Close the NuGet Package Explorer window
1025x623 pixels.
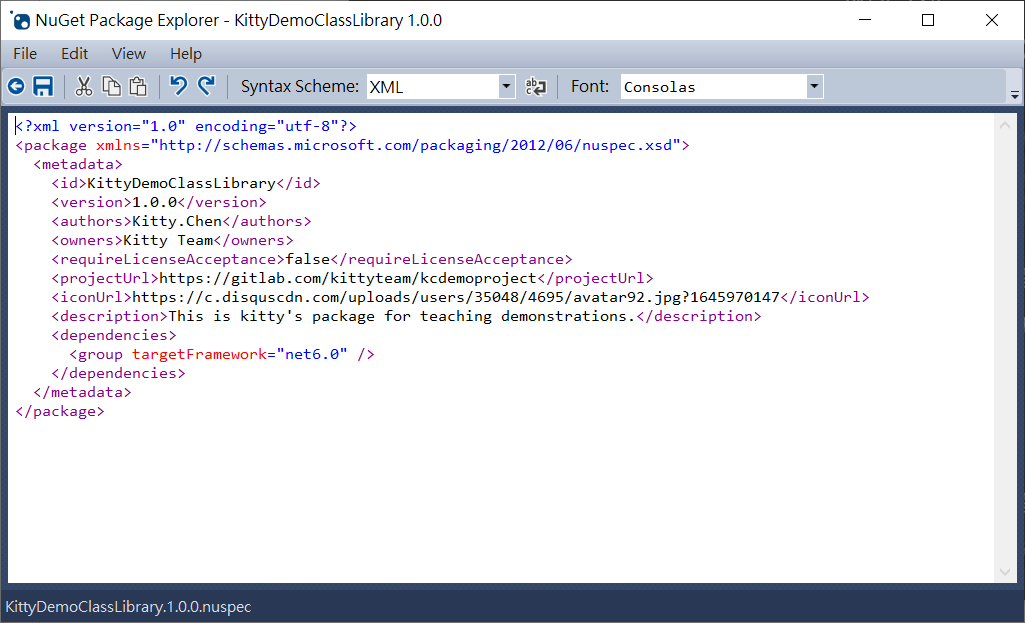click(x=992, y=20)
